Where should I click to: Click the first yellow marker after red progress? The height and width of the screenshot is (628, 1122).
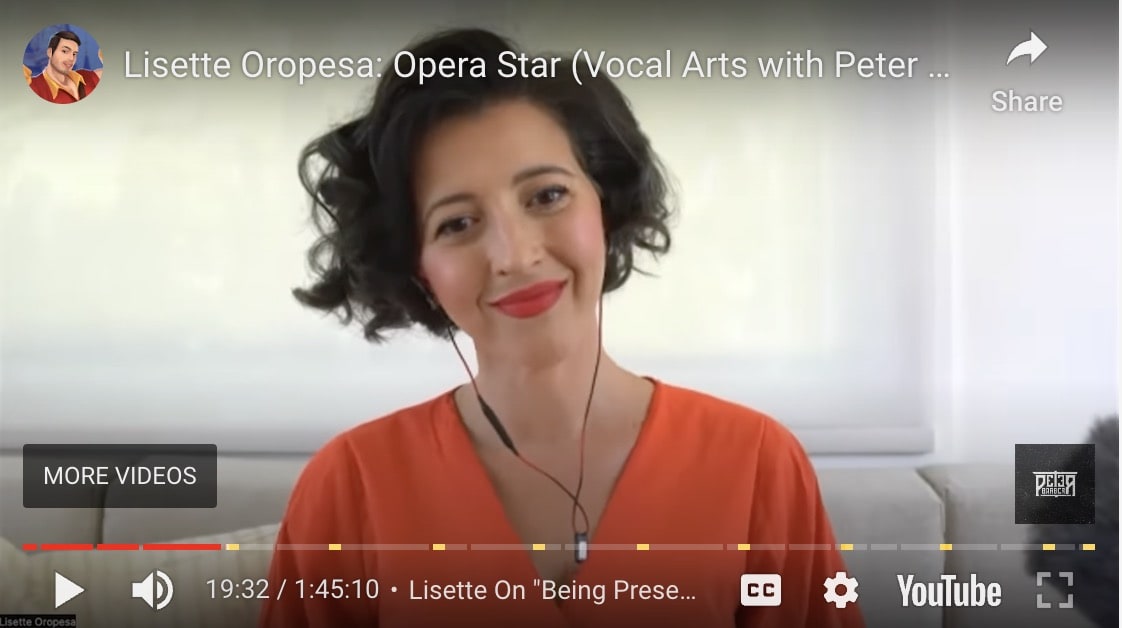tap(233, 547)
